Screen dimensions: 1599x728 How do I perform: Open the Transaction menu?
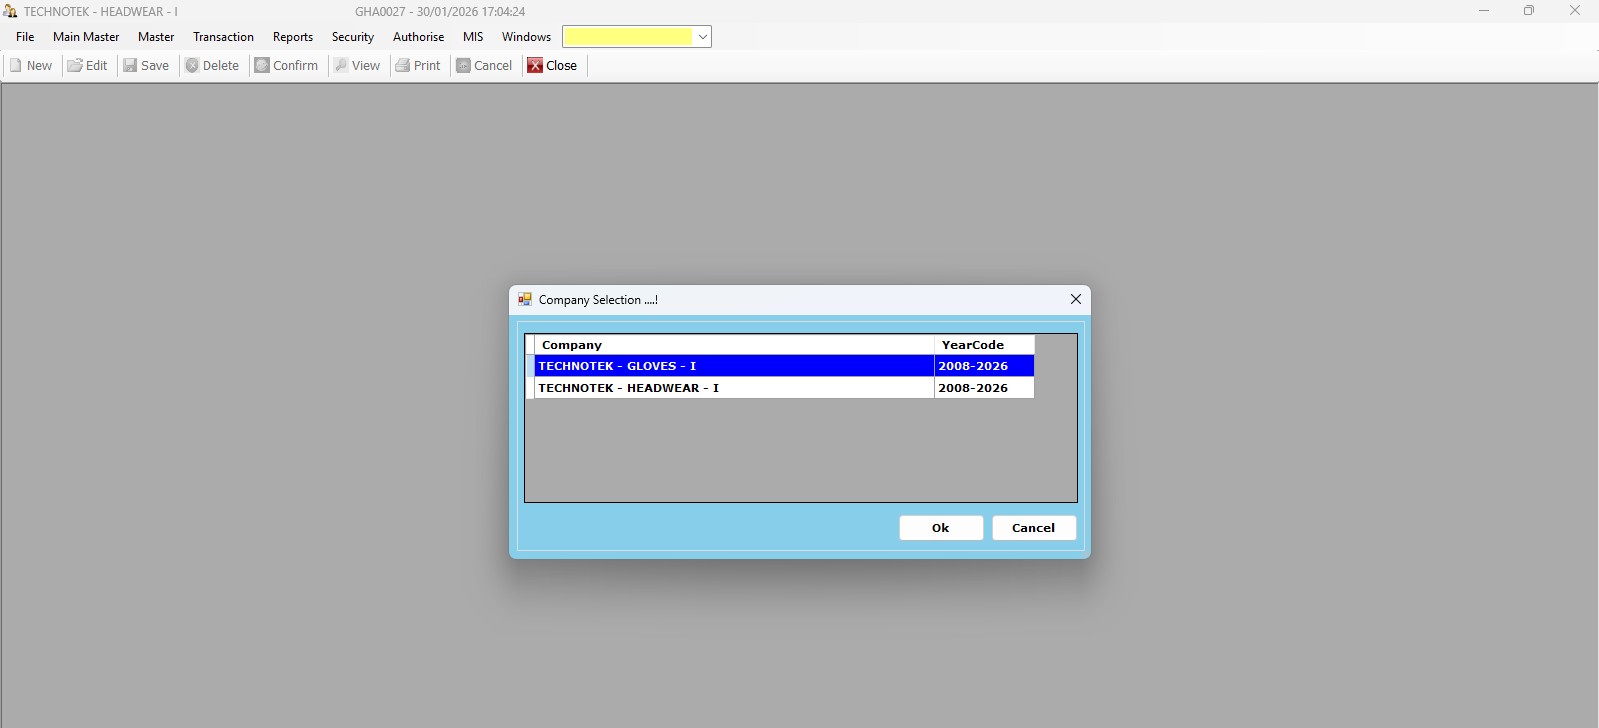tap(223, 37)
